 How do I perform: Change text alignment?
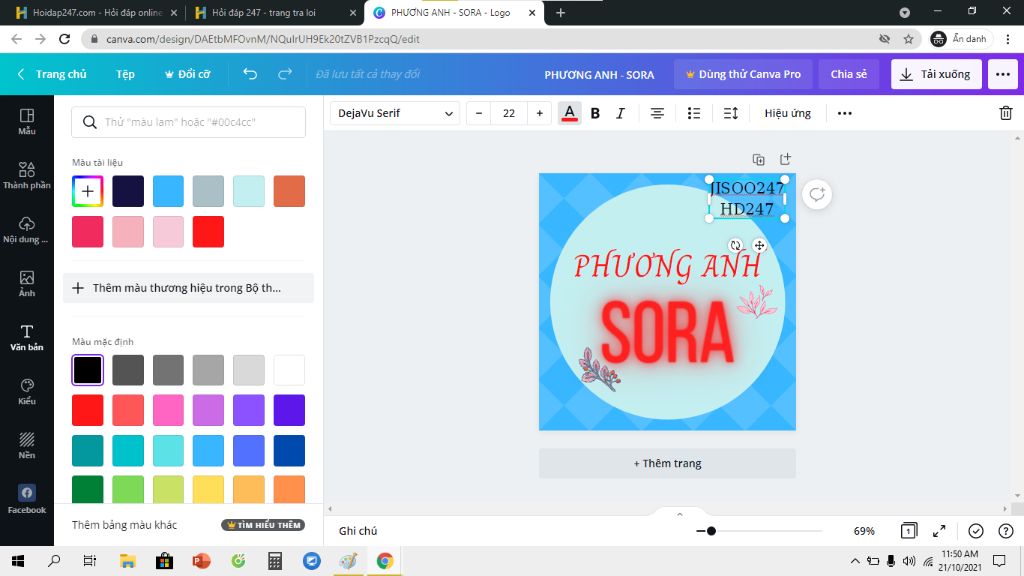(657, 113)
